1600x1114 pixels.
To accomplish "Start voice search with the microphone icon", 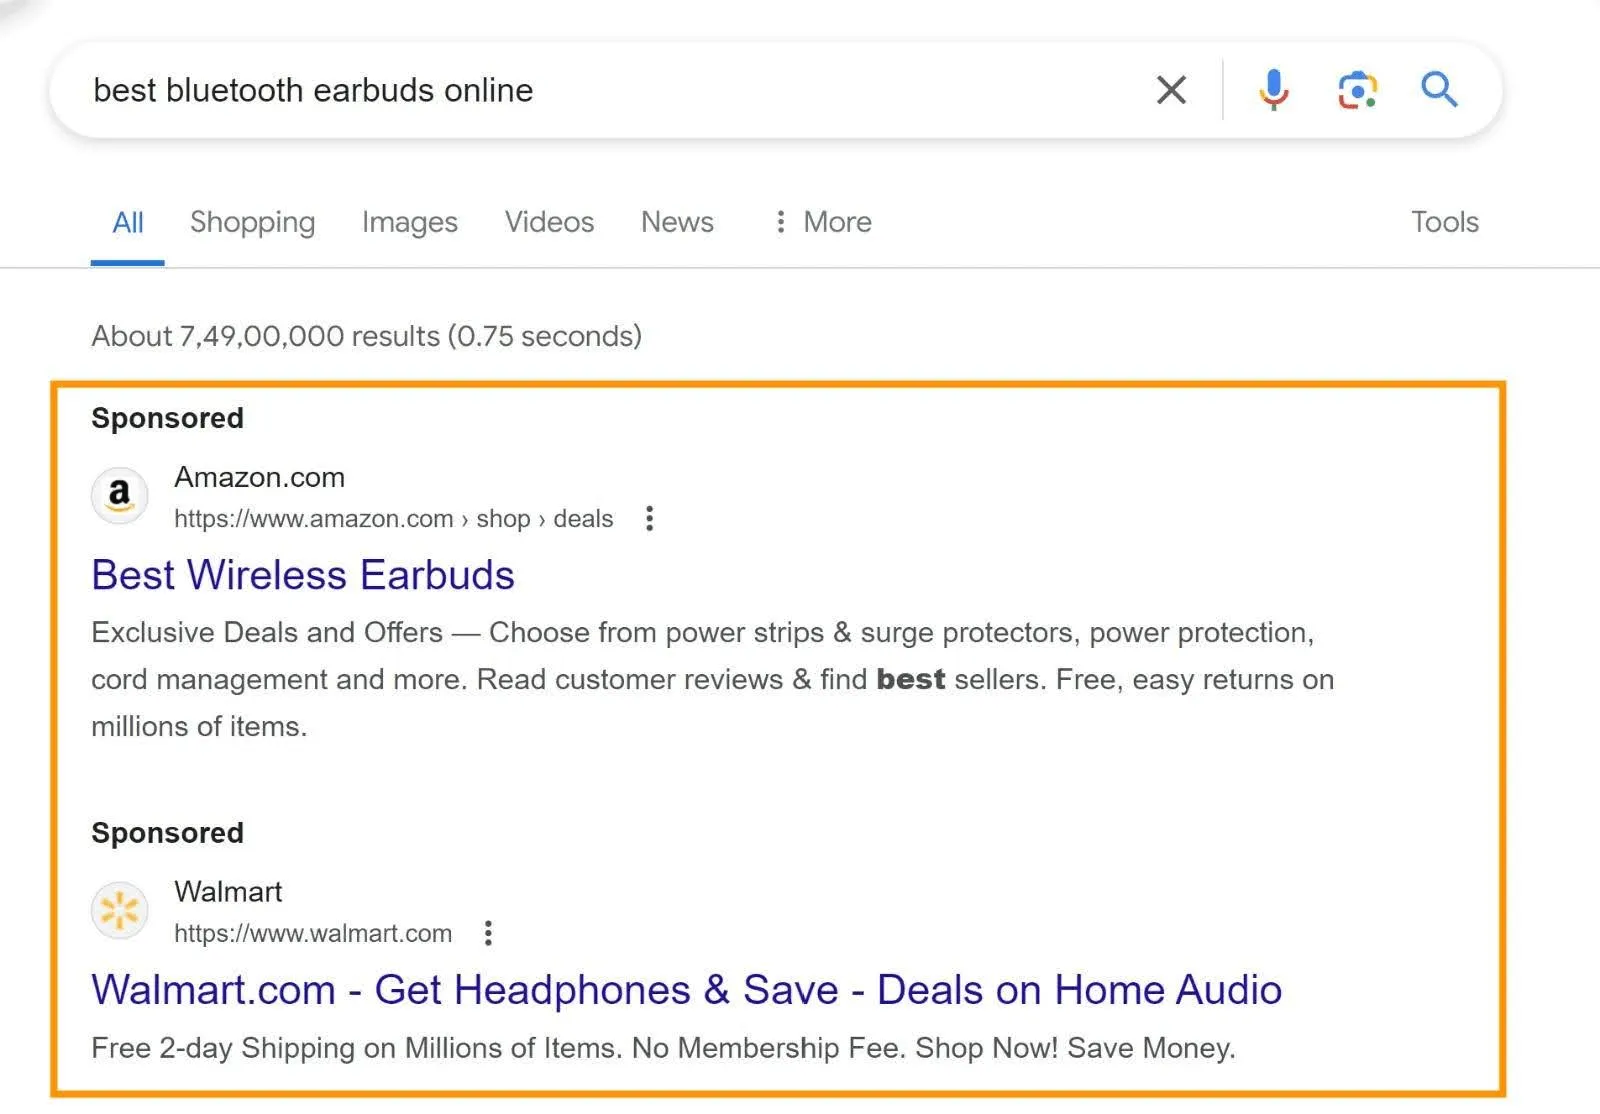I will click(1273, 90).
